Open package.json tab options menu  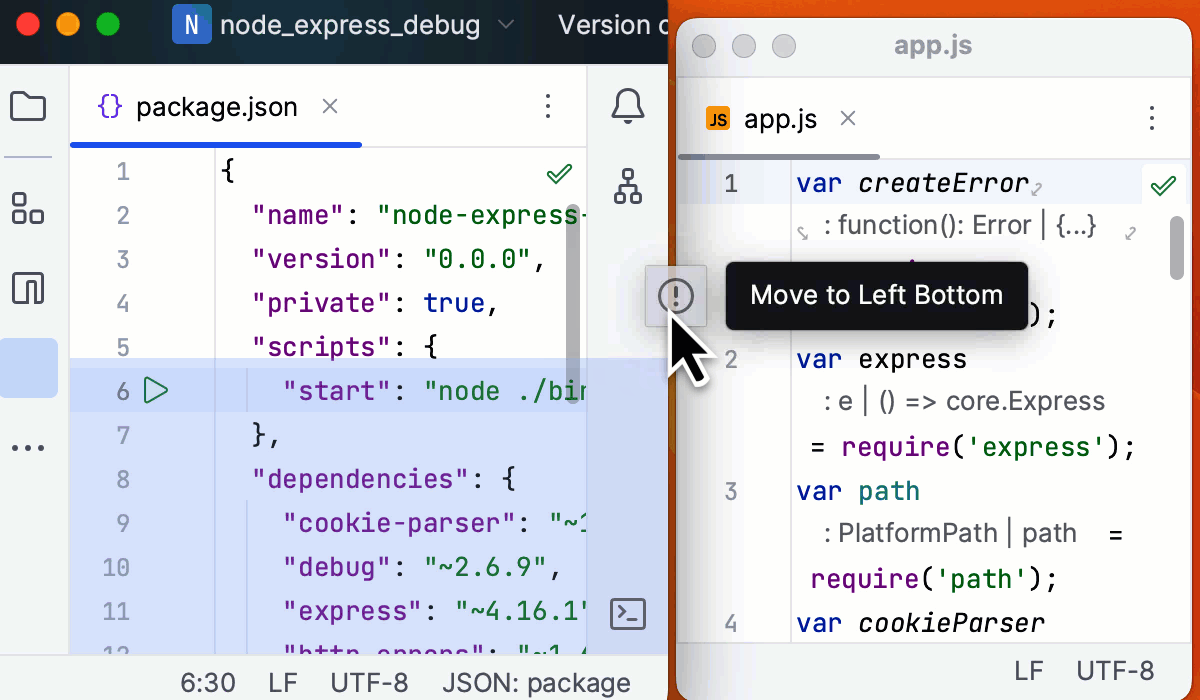click(x=547, y=106)
